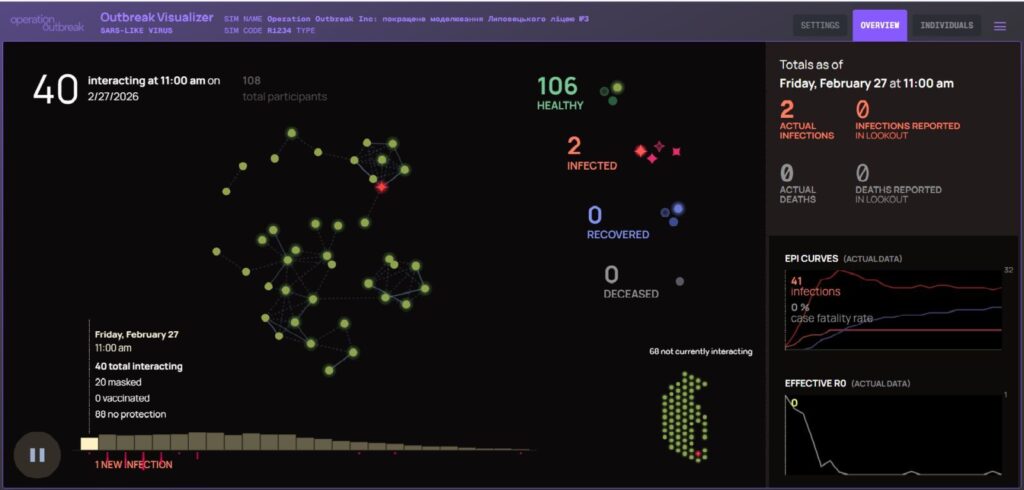Click the red infected diamonds icon
Viewport: 1024px width, 490px height.
pos(657,152)
